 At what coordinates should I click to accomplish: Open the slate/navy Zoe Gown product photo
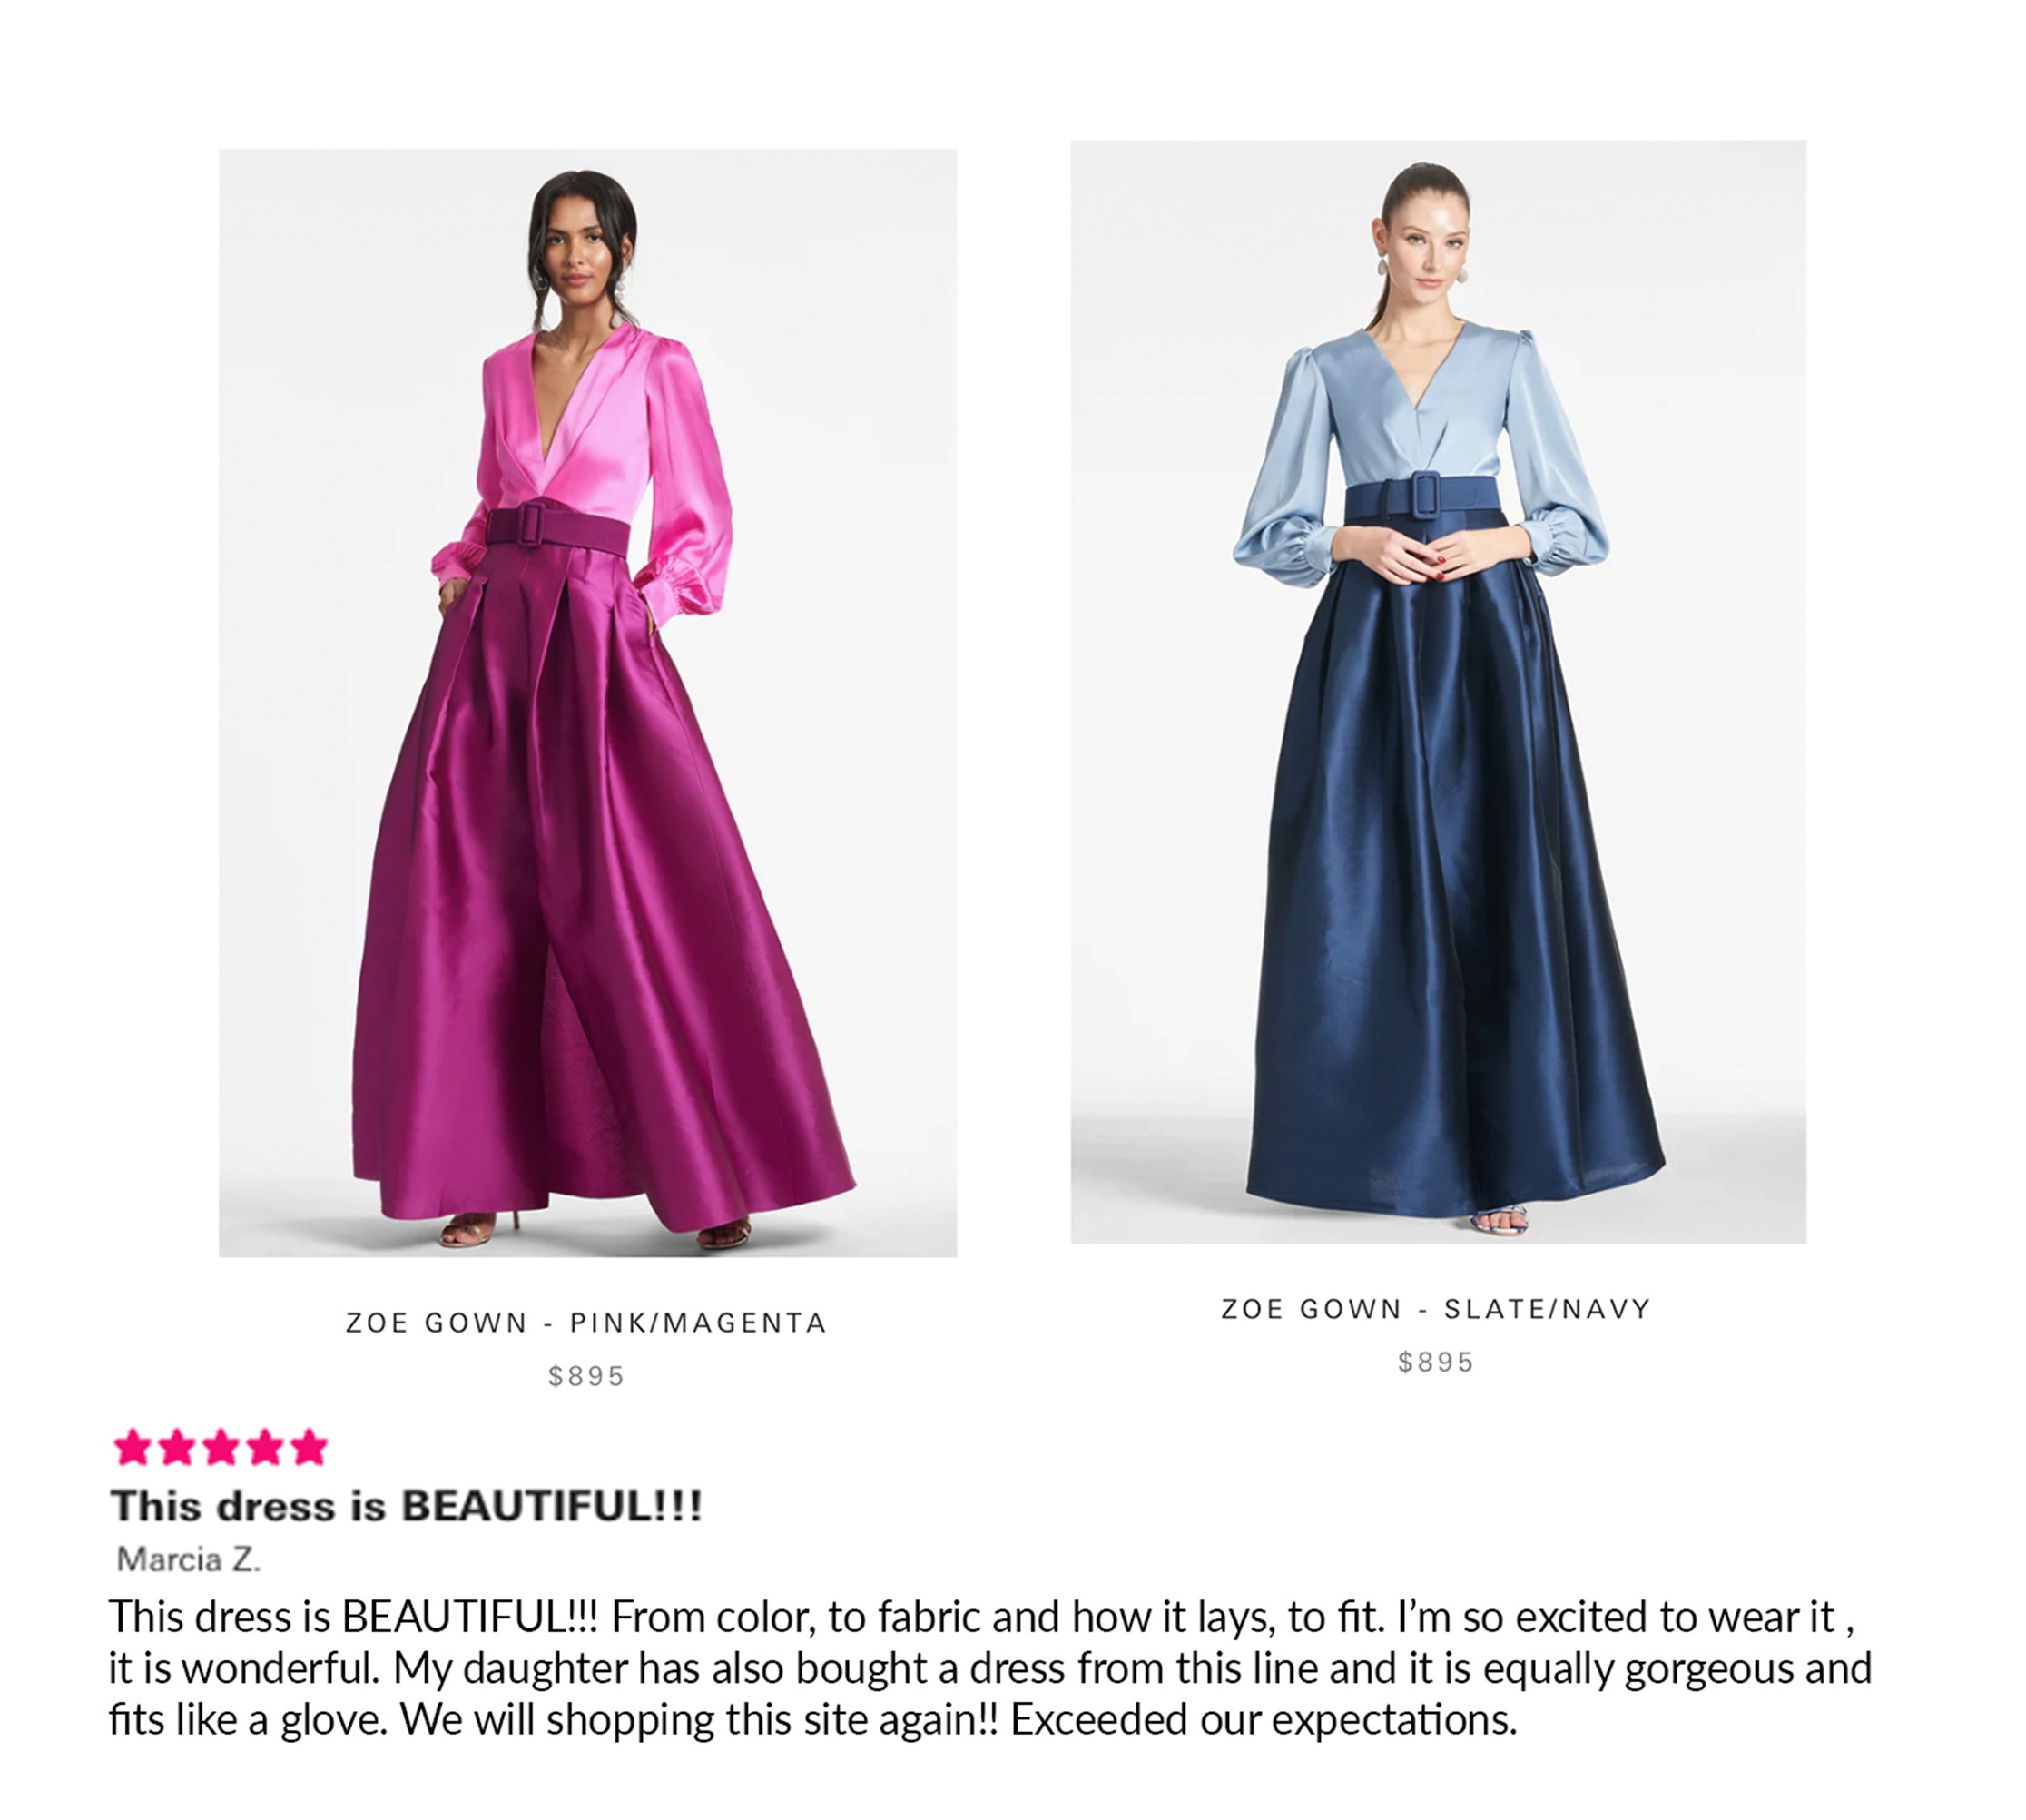(1438, 692)
